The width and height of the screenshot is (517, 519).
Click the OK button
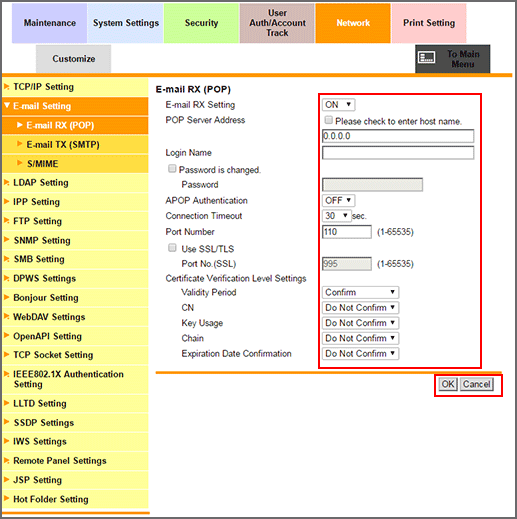coord(448,384)
